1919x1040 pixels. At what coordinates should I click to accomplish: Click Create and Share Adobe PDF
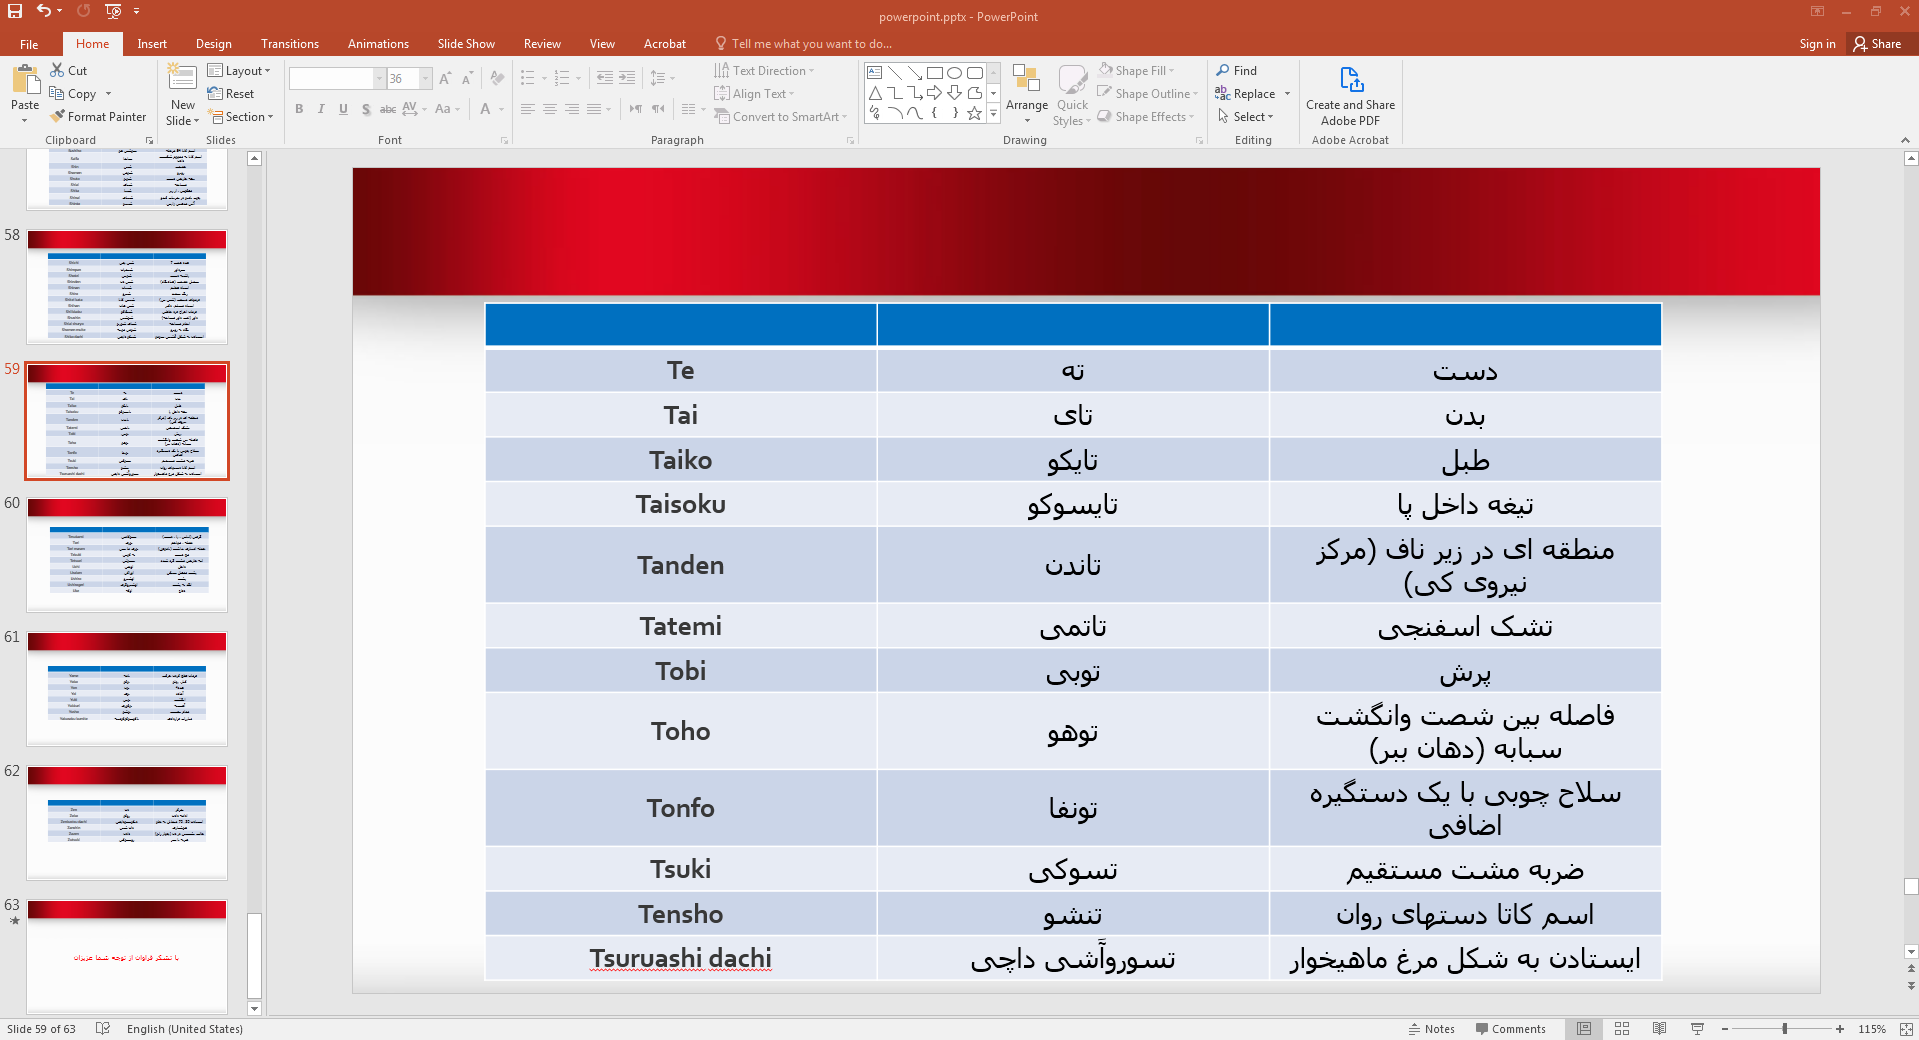[x=1350, y=96]
